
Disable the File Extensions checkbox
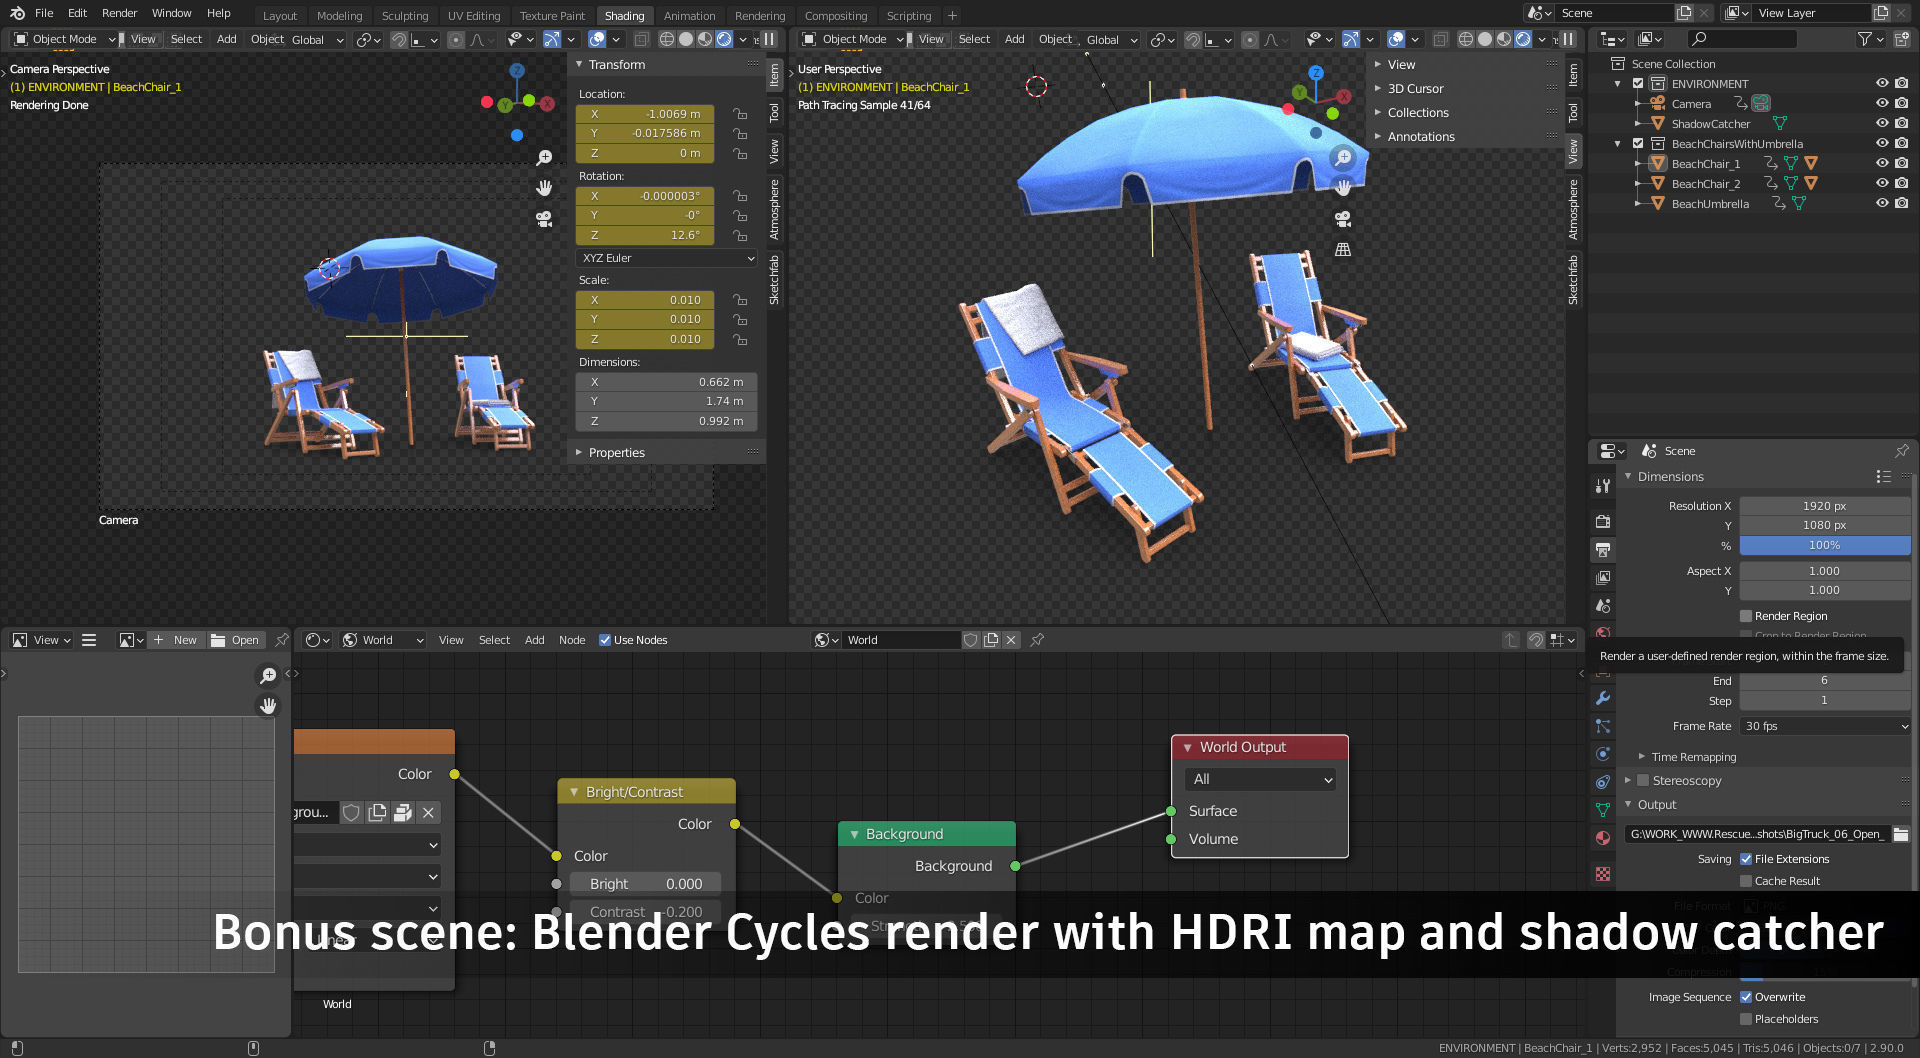tap(1746, 859)
